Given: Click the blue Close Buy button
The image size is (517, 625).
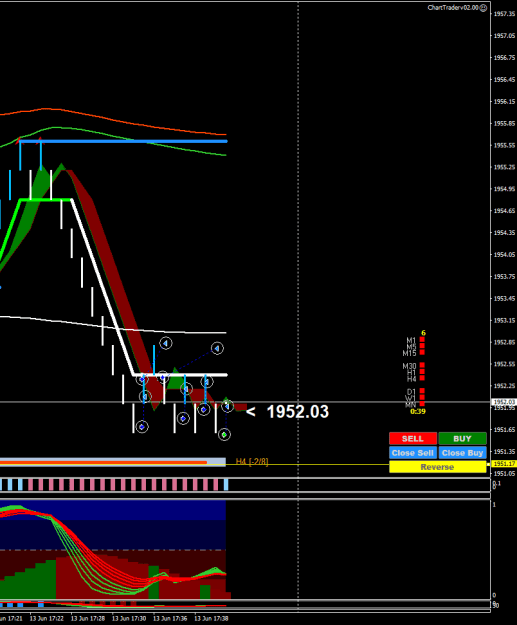Looking at the screenshot, I should (x=462, y=453).
